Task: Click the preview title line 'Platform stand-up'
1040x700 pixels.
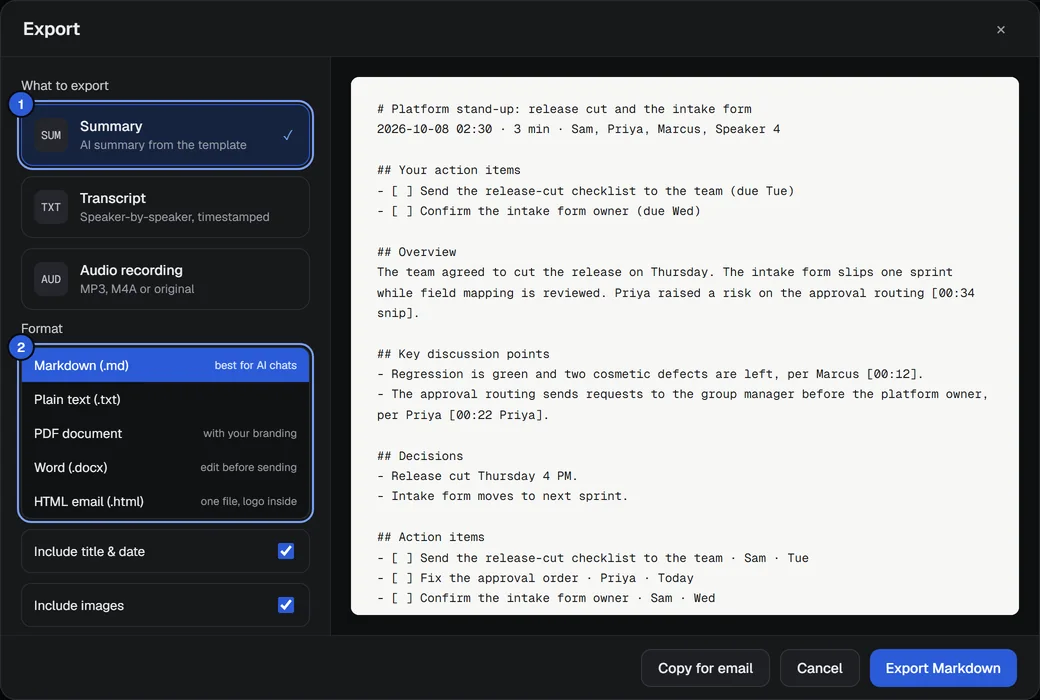Action: tap(564, 109)
